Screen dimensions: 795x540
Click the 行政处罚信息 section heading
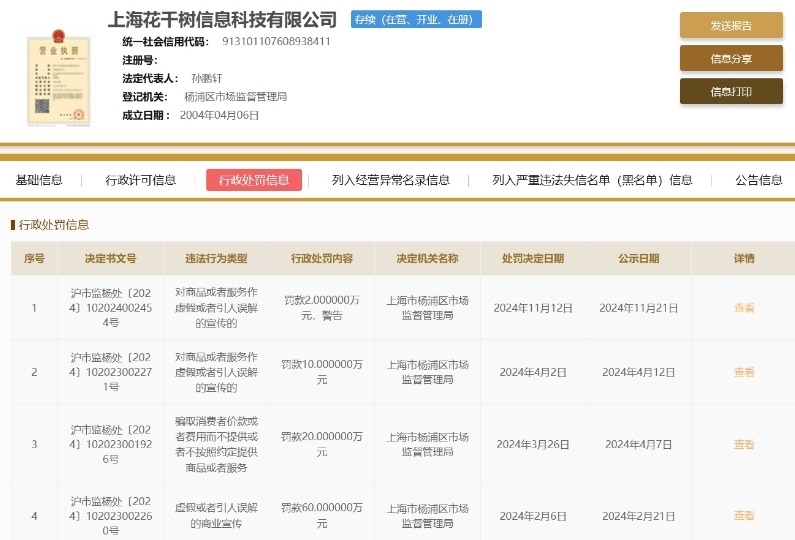(54, 225)
